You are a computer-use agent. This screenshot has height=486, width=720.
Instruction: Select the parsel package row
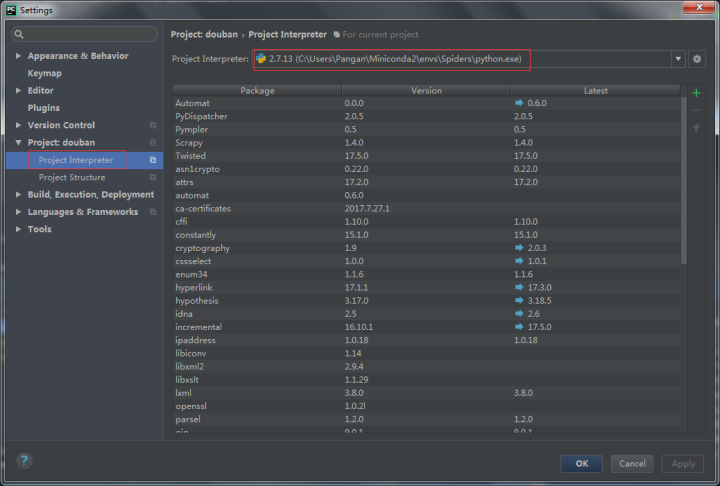427,419
